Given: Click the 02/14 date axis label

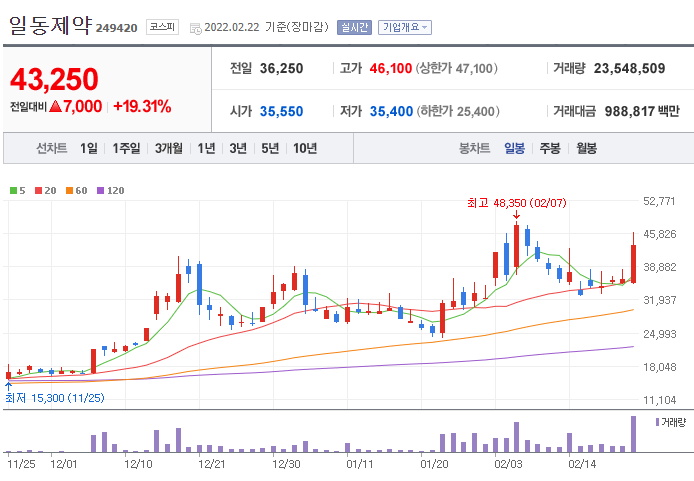Looking at the screenshot, I should (x=582, y=464).
